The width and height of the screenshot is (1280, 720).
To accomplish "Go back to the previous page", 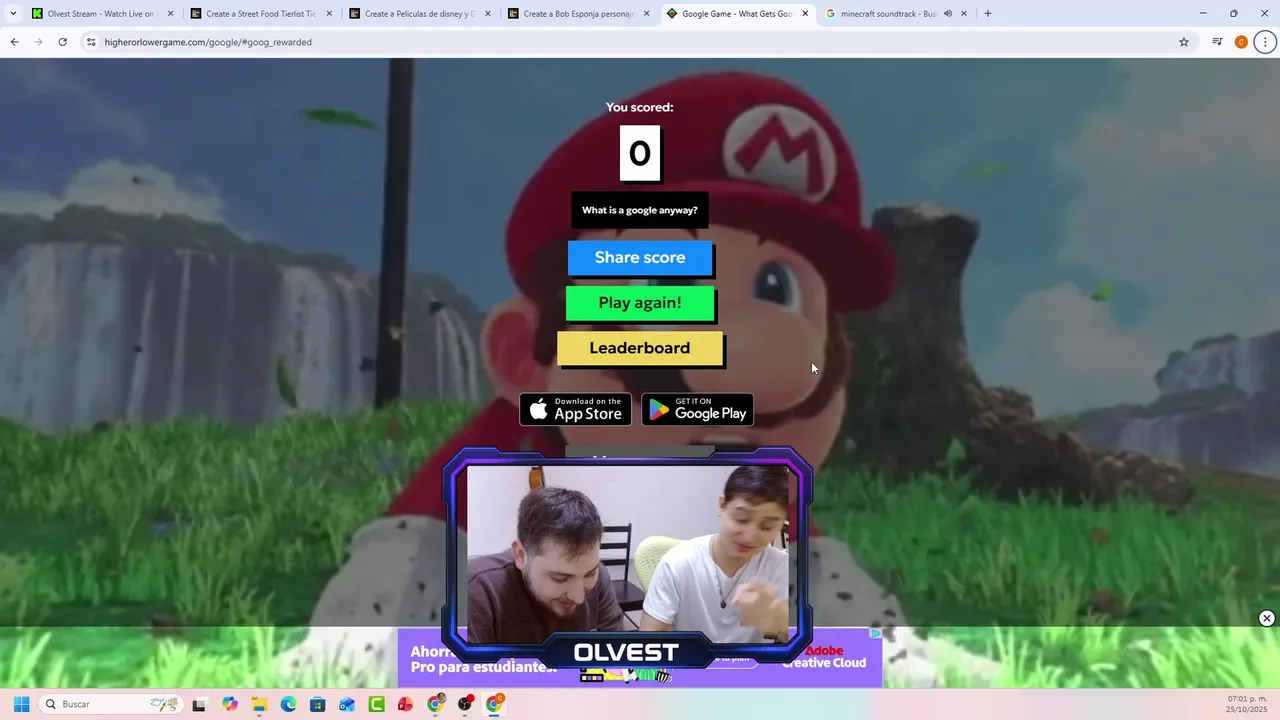I will [x=14, y=42].
